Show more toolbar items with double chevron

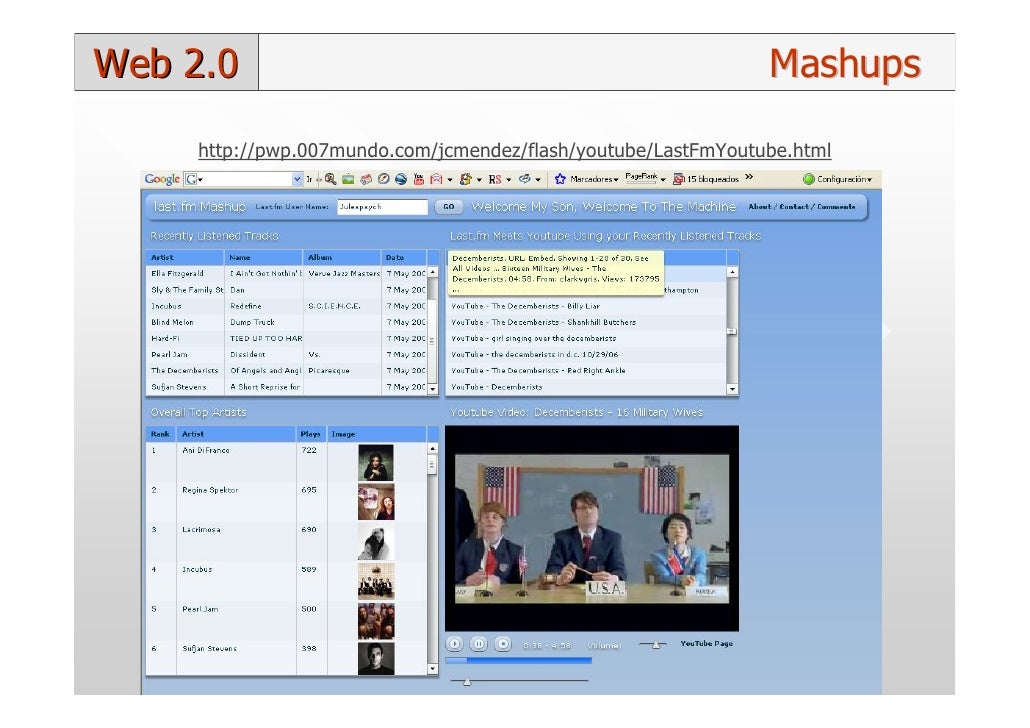(749, 177)
